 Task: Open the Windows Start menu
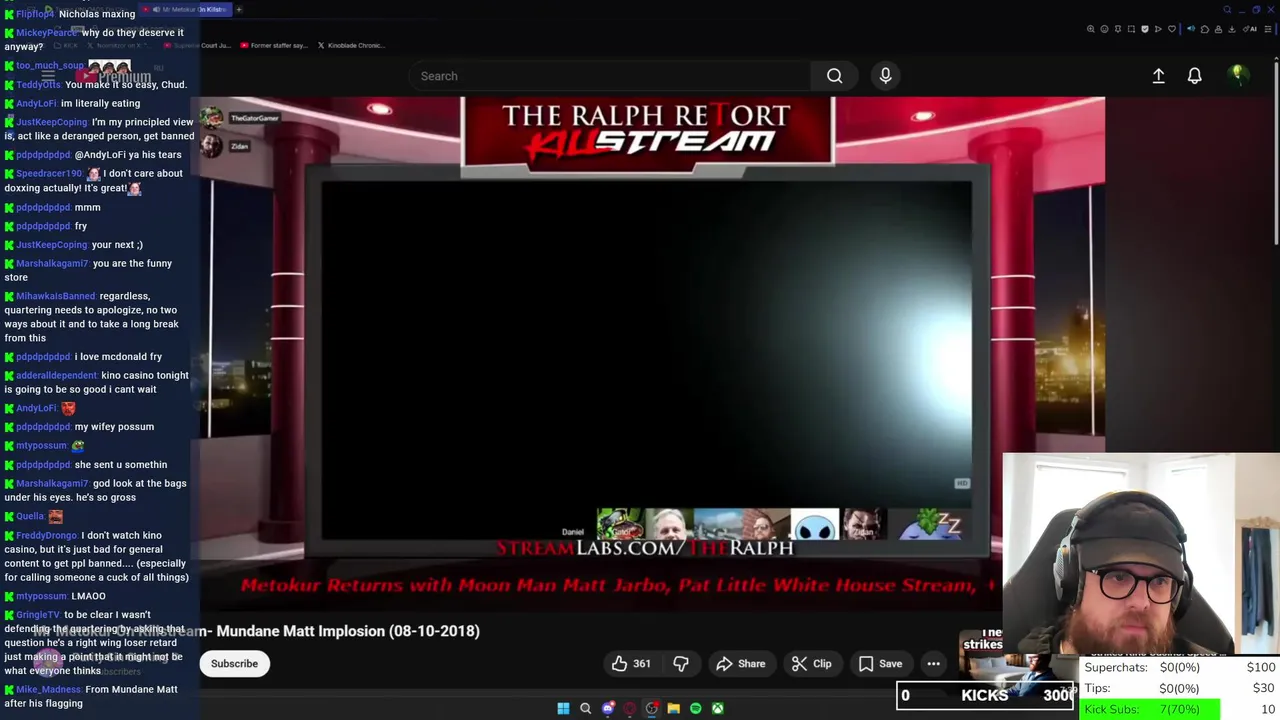(563, 708)
